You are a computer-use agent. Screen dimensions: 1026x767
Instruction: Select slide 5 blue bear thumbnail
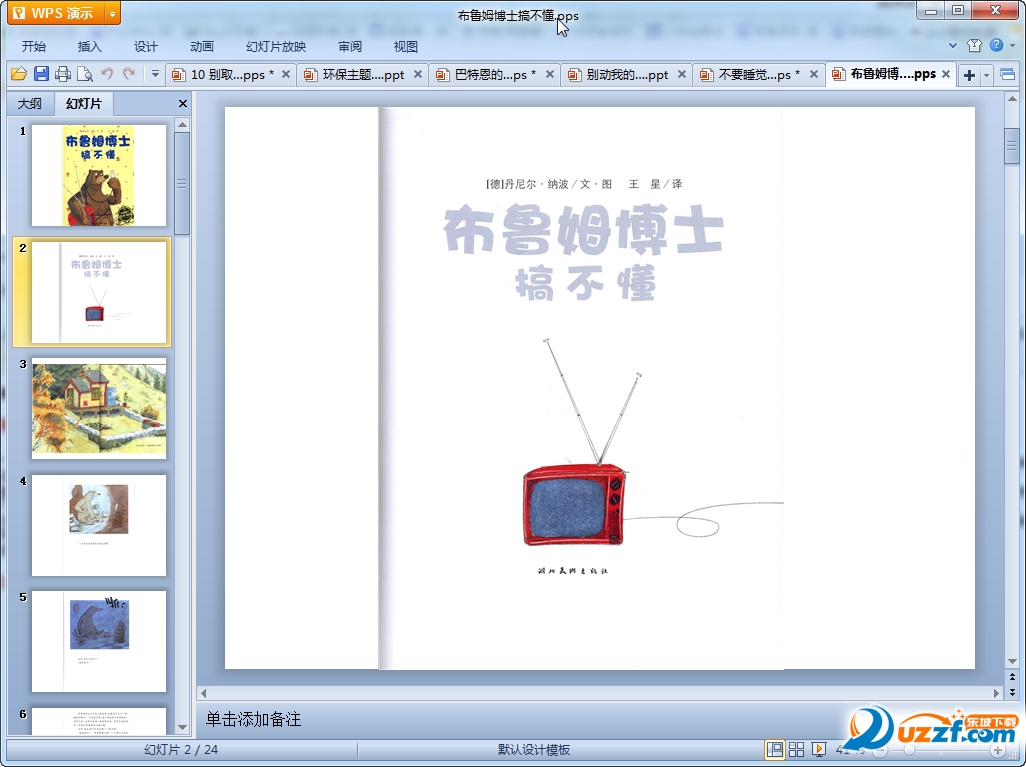pos(99,641)
